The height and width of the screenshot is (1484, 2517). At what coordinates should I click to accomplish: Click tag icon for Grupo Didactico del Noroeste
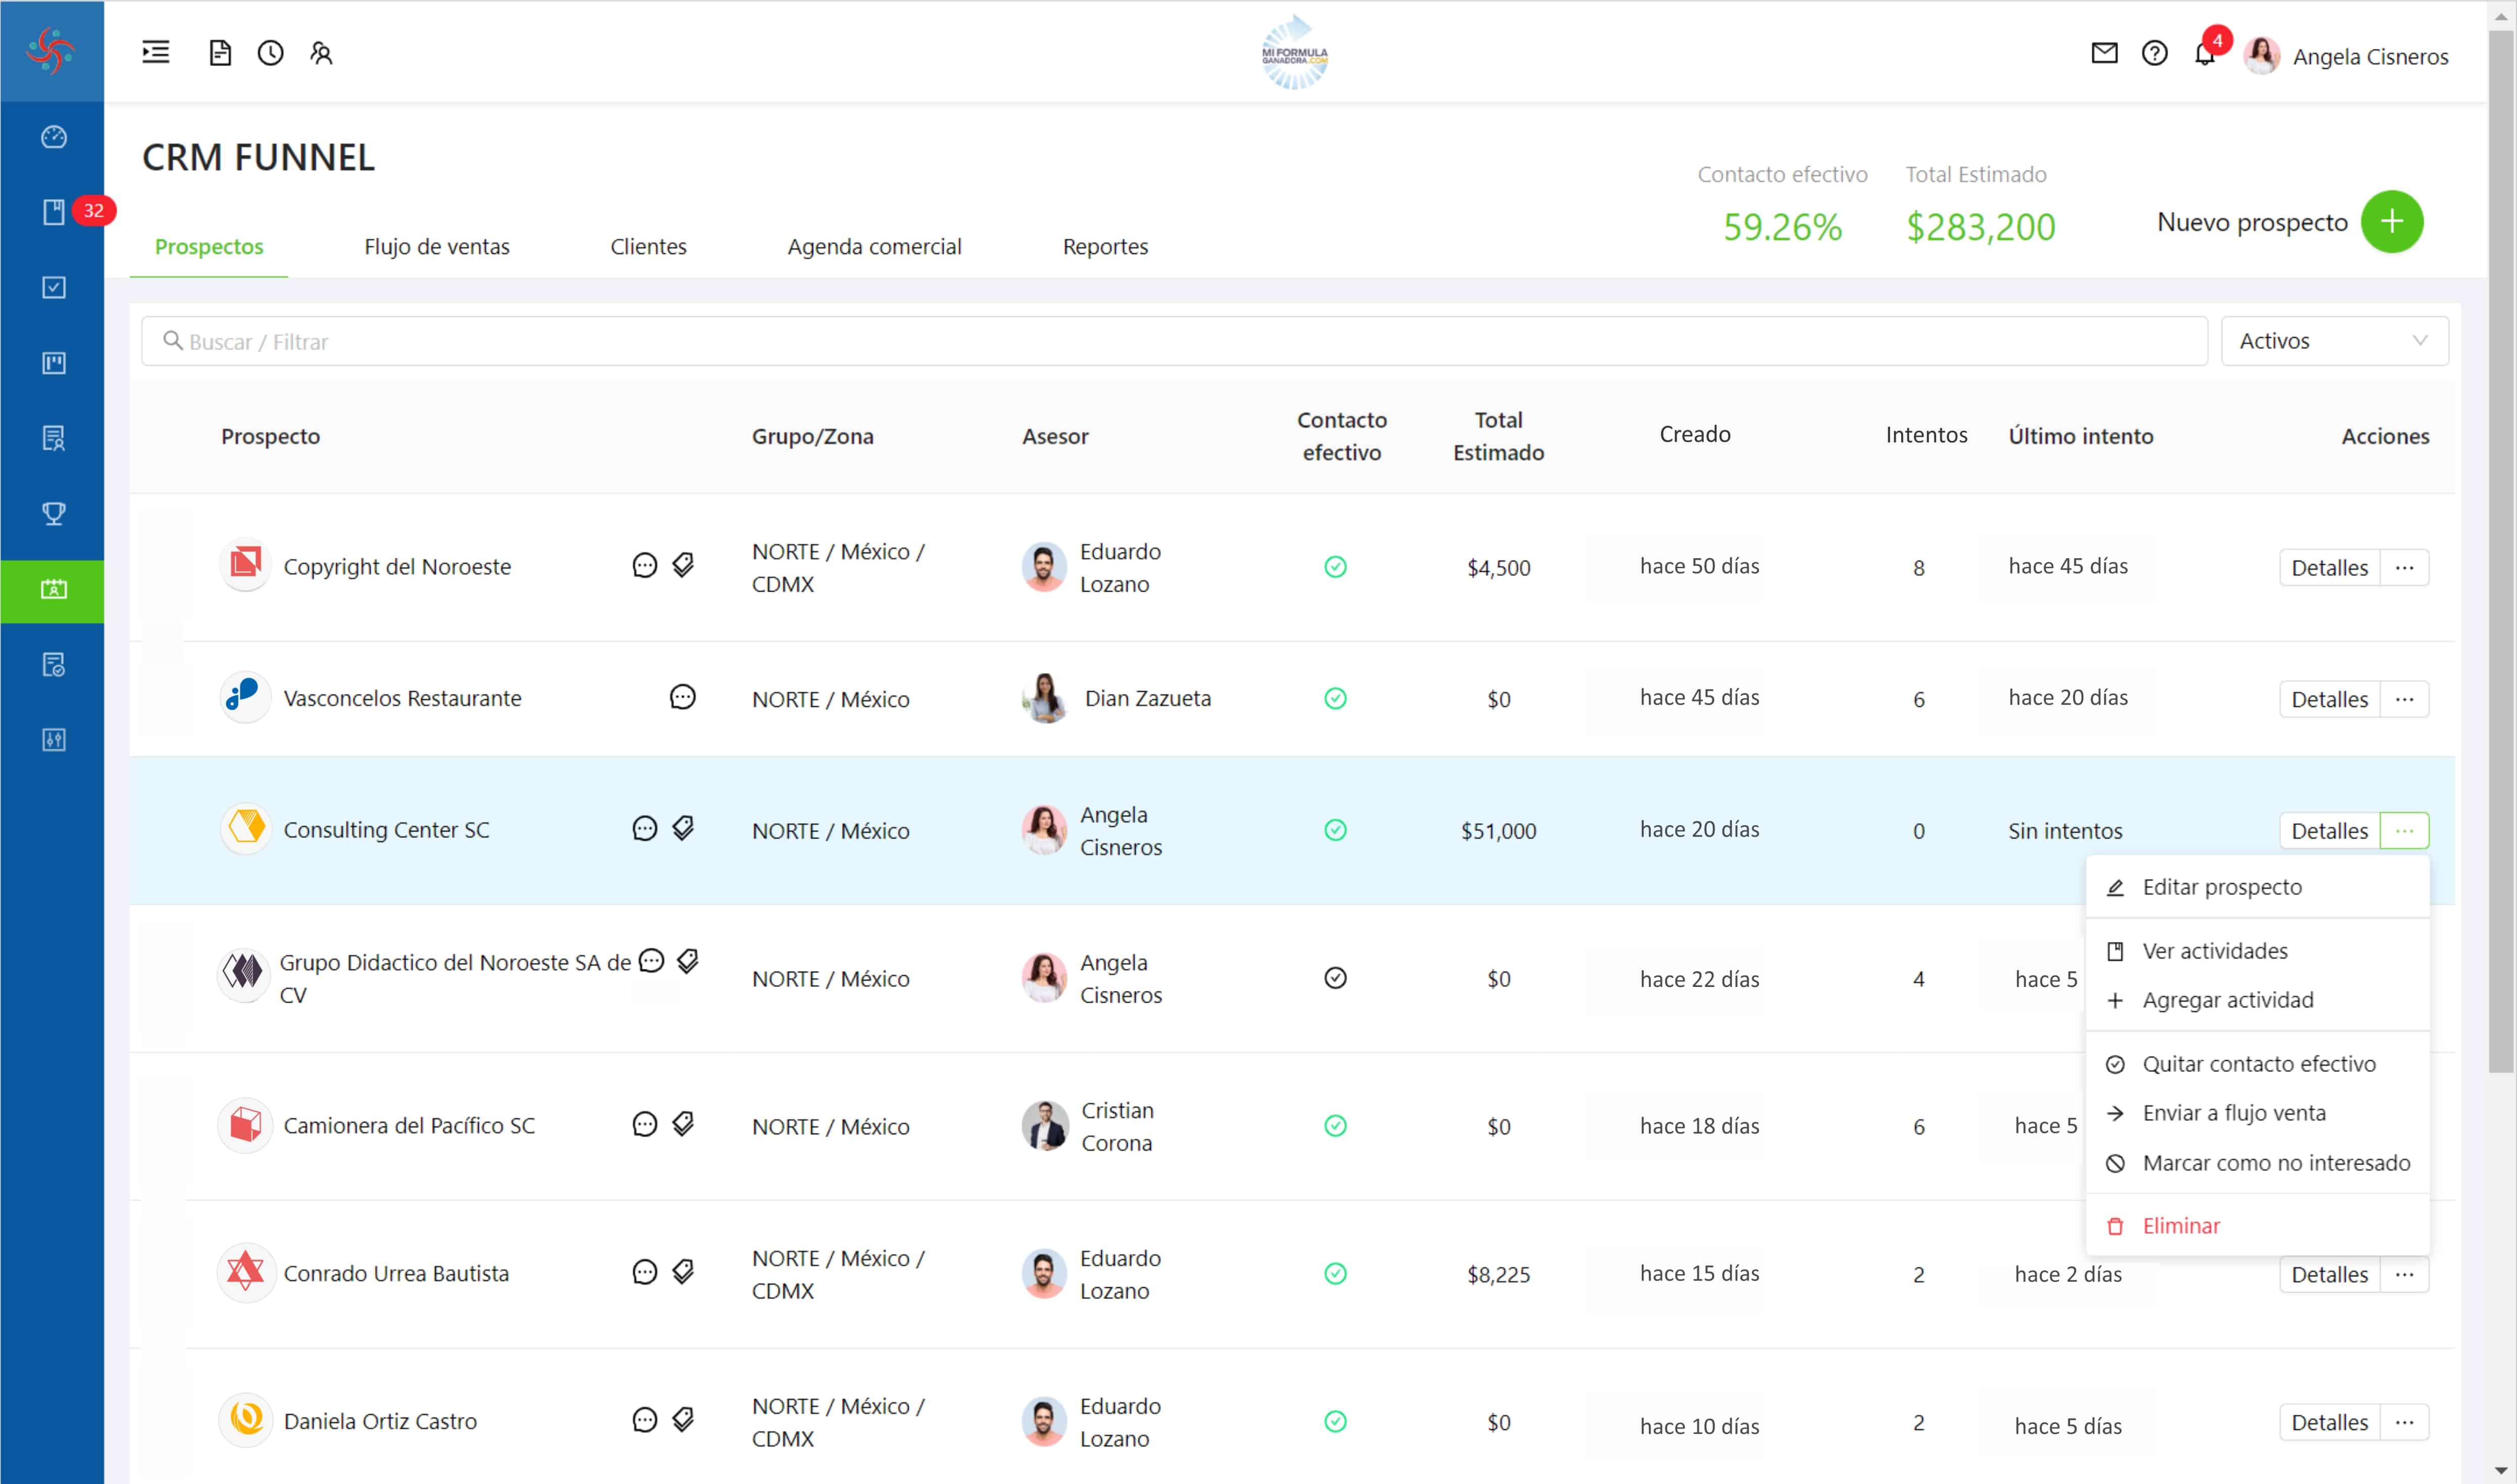[x=688, y=961]
